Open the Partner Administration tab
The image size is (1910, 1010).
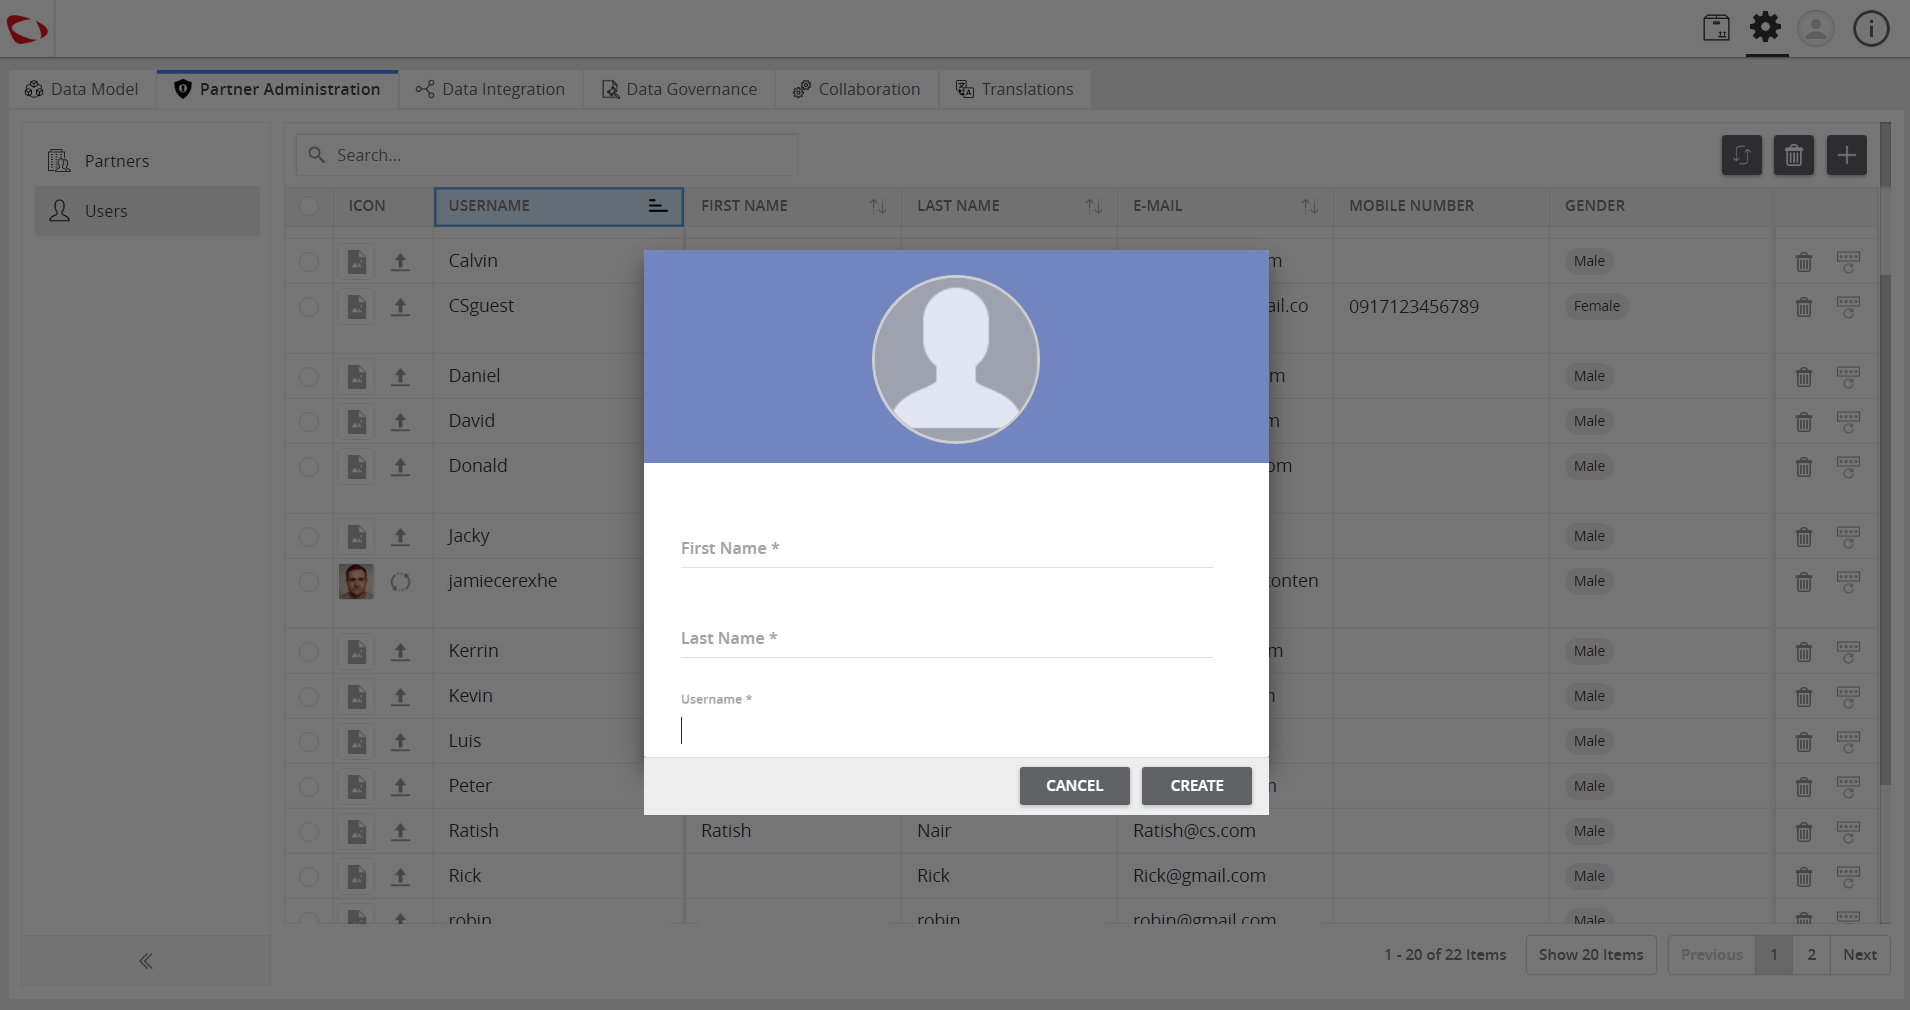pos(277,89)
